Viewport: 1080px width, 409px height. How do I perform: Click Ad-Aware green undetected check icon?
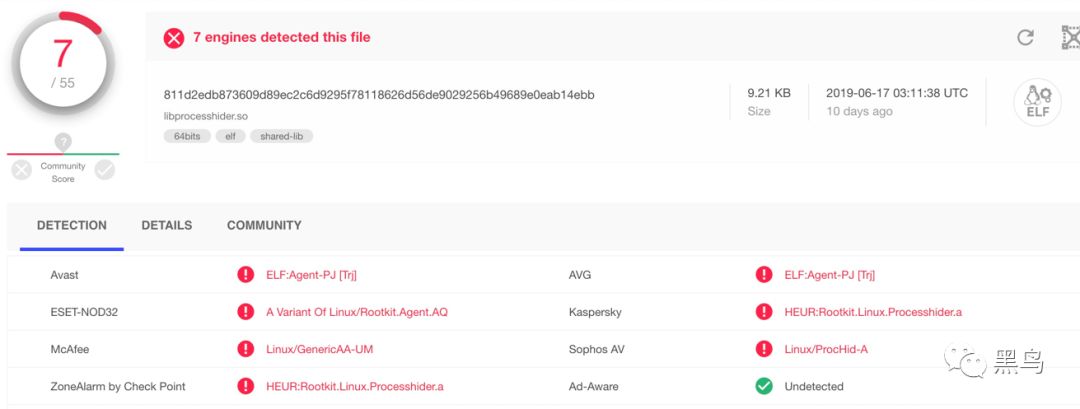coord(764,386)
